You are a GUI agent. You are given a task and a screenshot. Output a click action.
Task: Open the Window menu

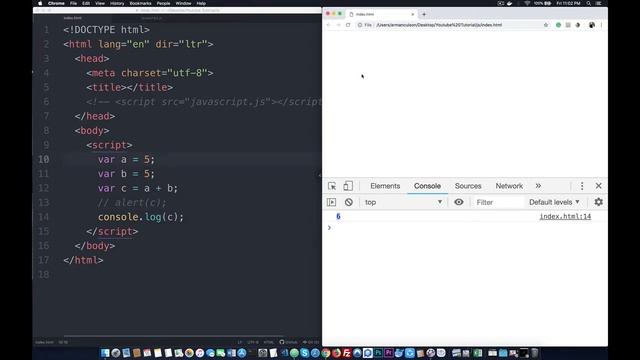183,3
